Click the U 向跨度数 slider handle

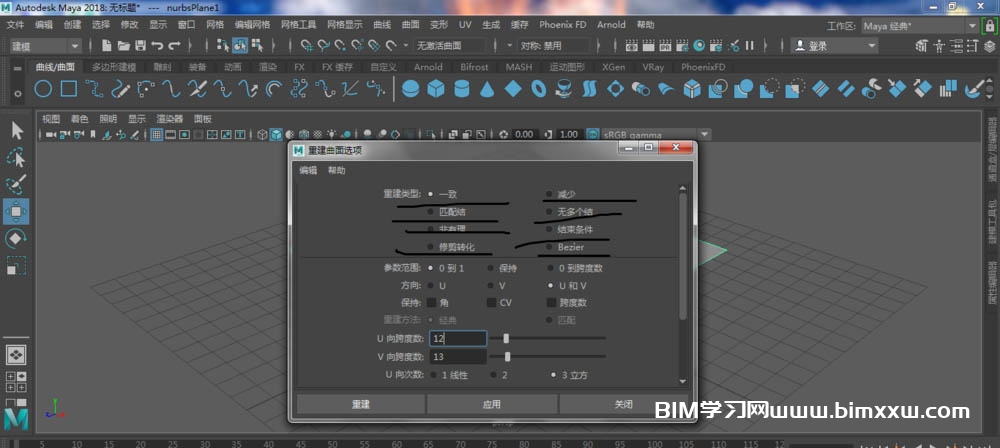(506, 339)
